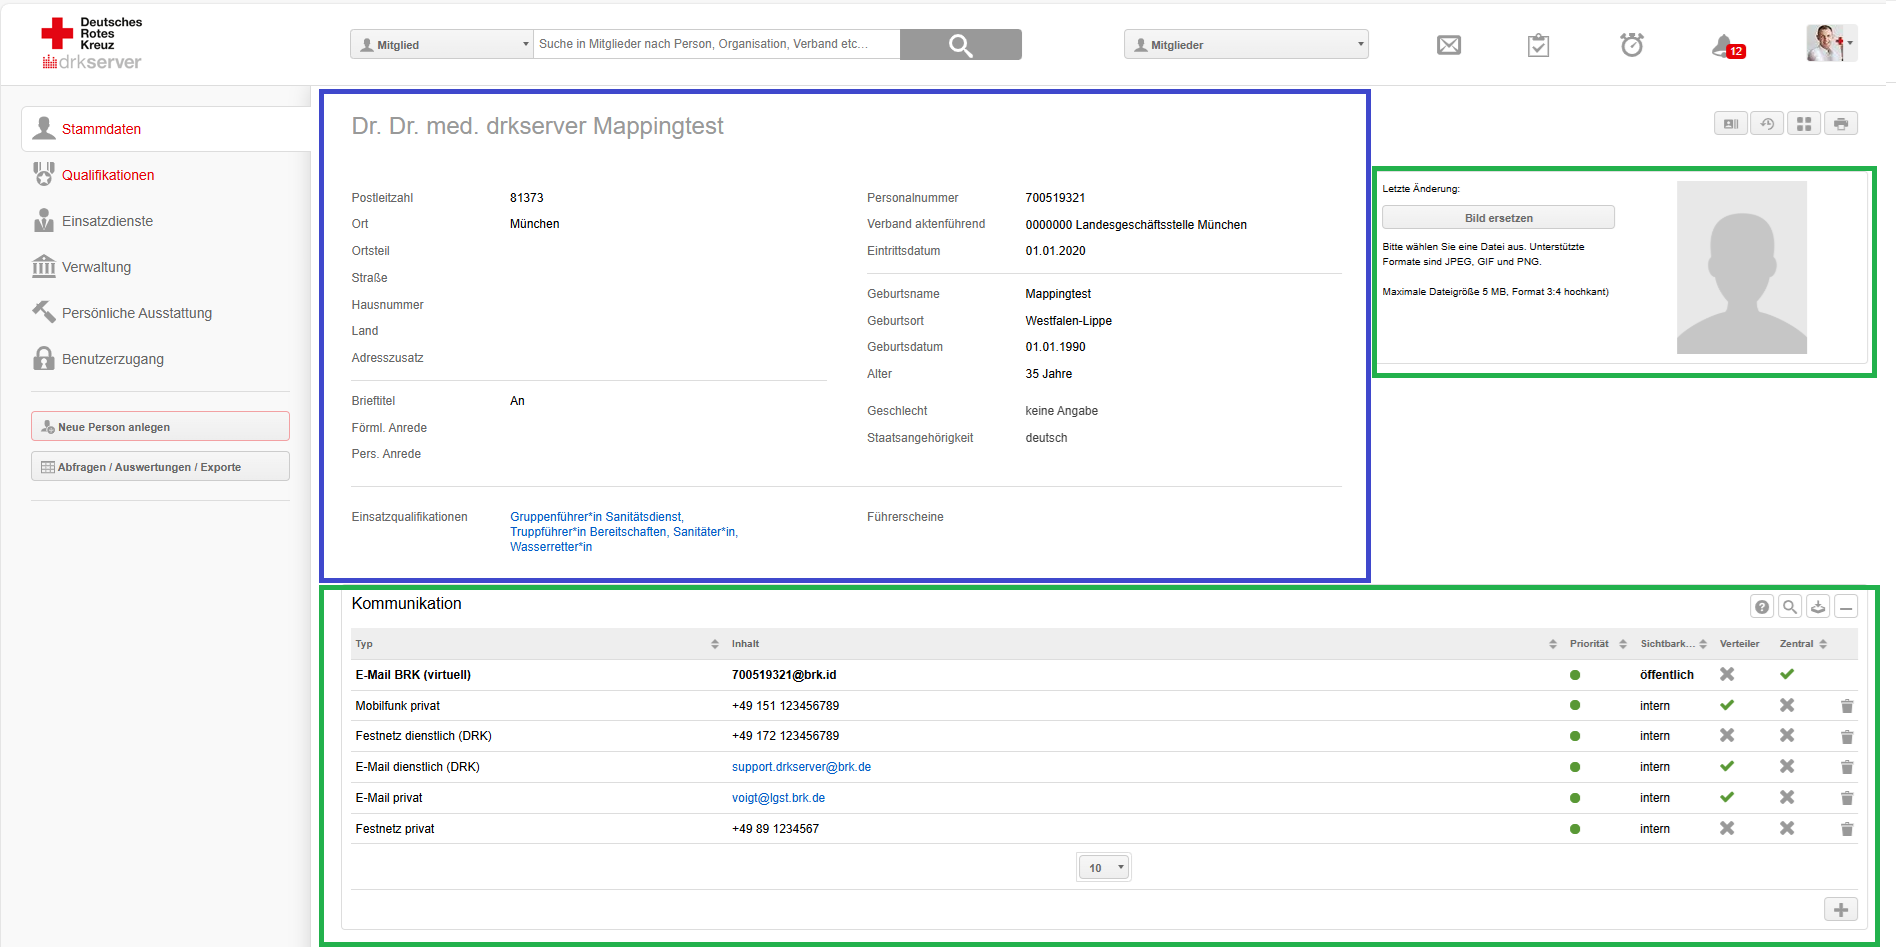Toggle Verteiler for Festnetz dienstlich (DRK)

coord(1726,736)
